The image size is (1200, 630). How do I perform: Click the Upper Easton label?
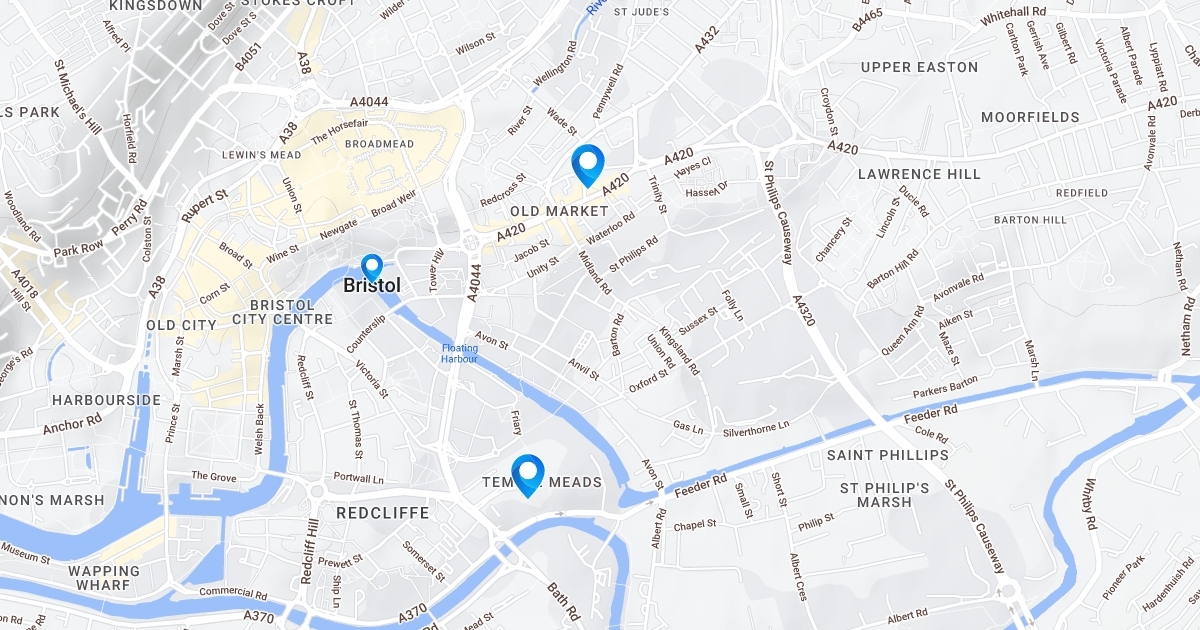tap(920, 67)
